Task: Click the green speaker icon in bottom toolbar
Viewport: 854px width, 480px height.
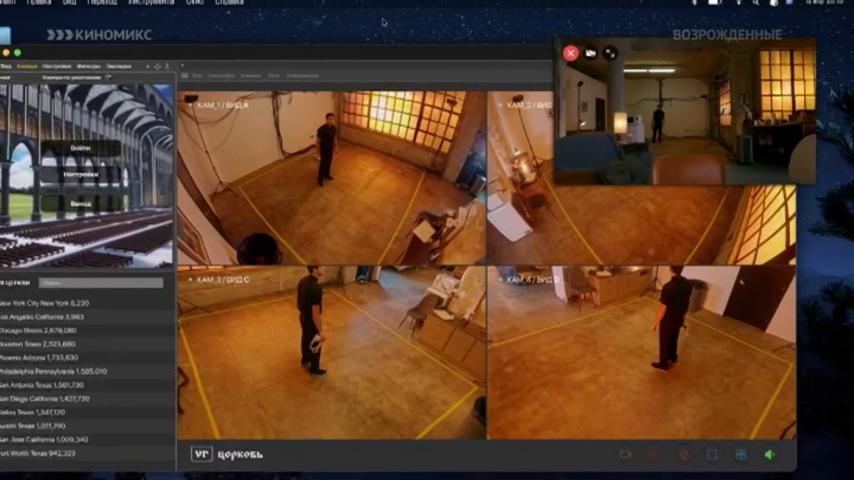Action: (x=770, y=454)
